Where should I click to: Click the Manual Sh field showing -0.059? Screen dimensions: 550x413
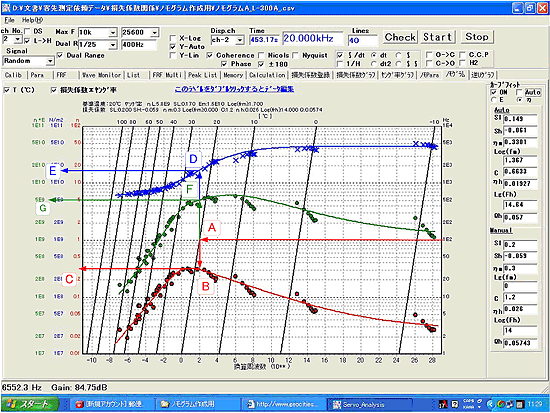coord(520,256)
